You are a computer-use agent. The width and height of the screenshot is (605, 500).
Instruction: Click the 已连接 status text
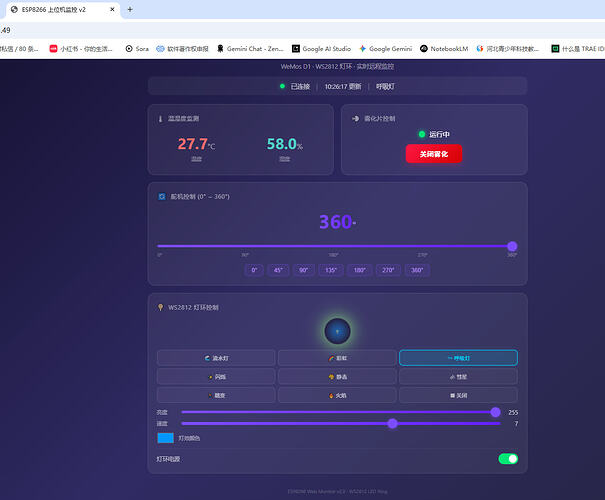click(300, 86)
